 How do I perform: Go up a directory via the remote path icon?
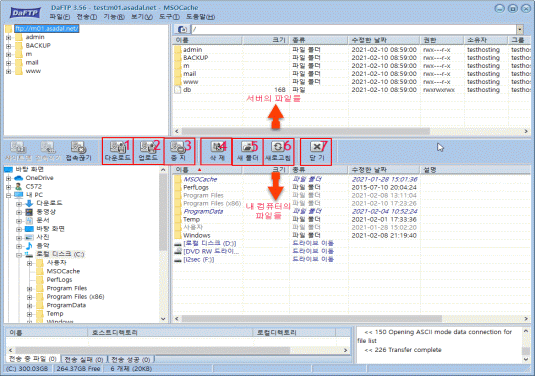point(183,29)
